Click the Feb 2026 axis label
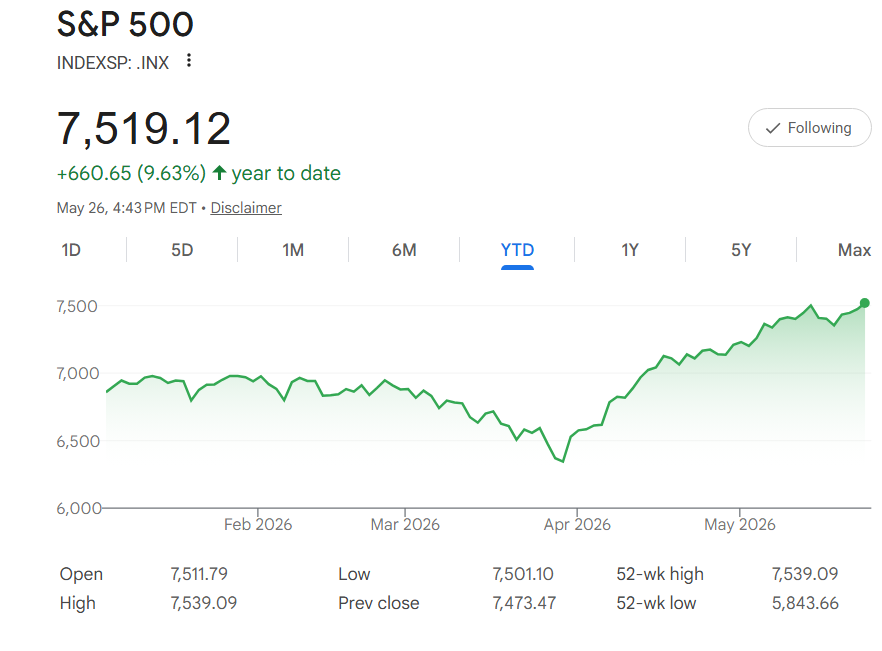 click(258, 524)
